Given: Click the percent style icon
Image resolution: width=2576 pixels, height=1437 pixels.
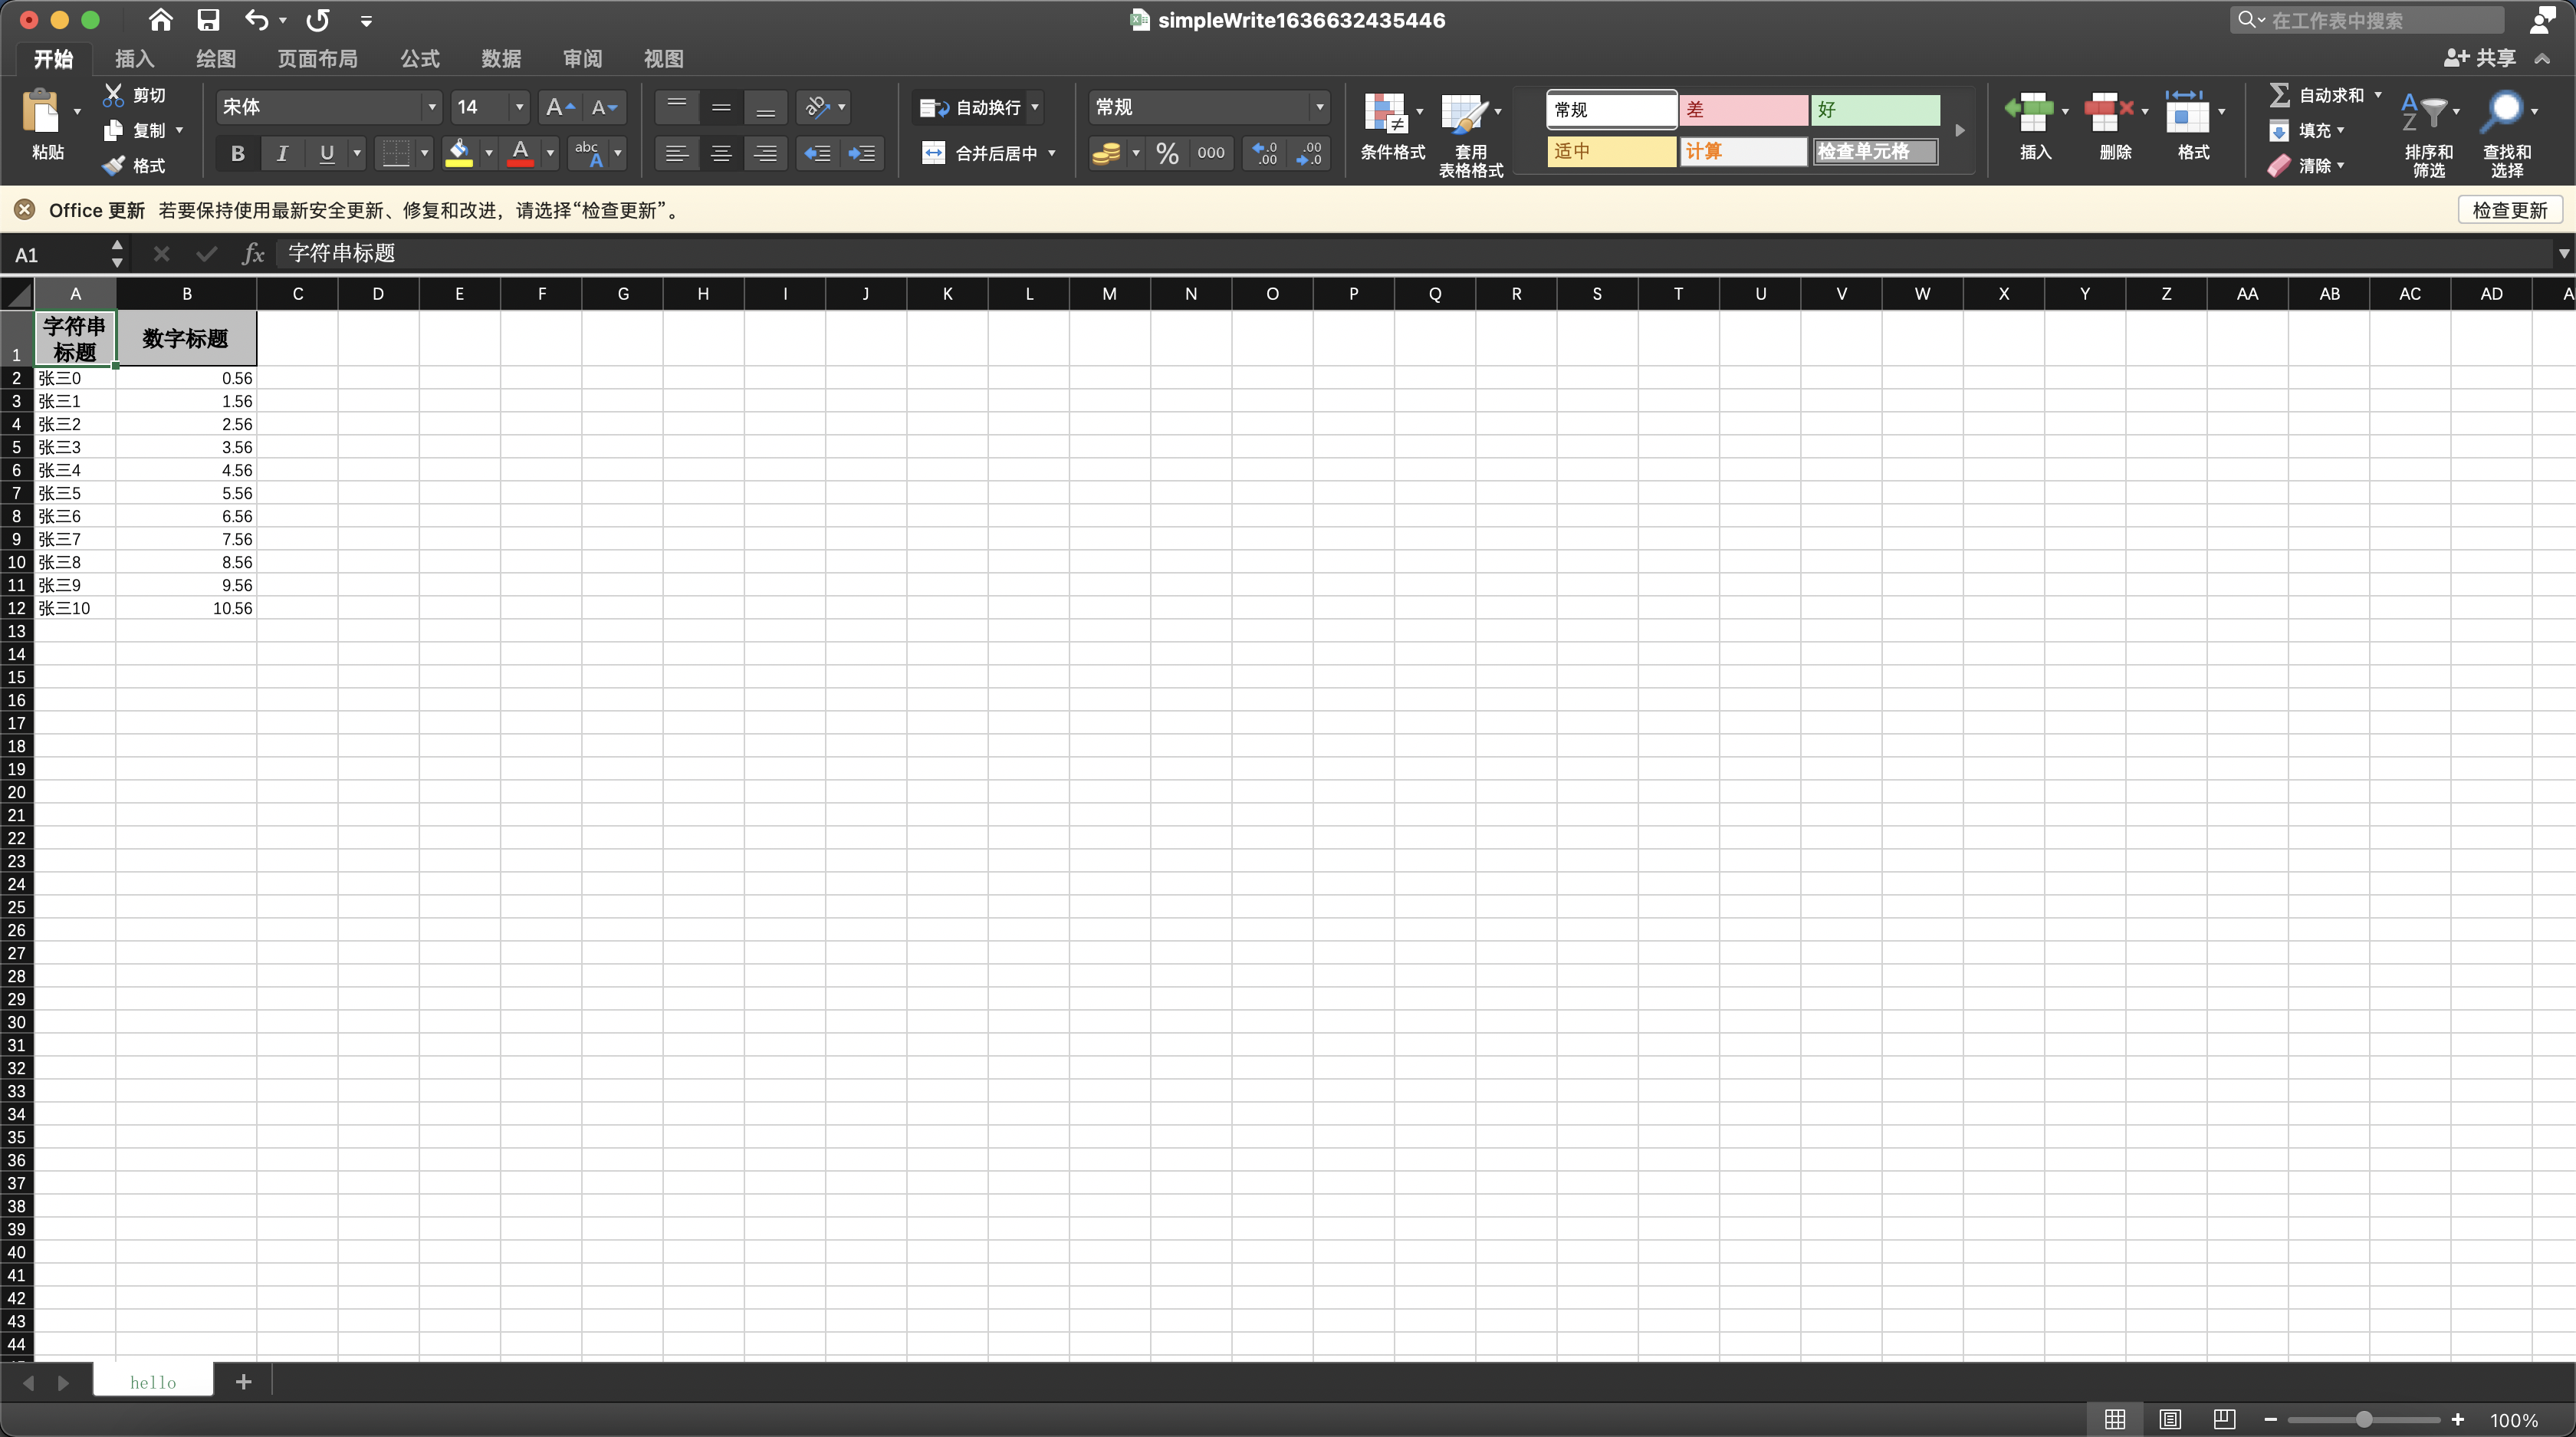Looking at the screenshot, I should 1167,153.
